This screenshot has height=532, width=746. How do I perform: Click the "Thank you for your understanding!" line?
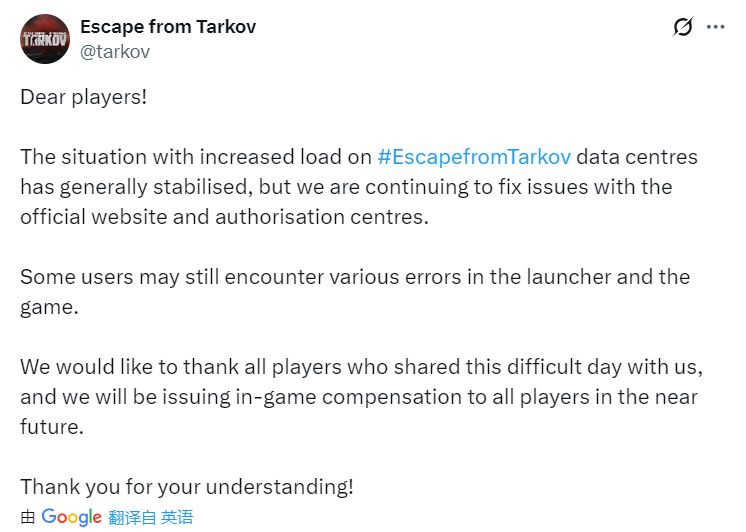187,487
